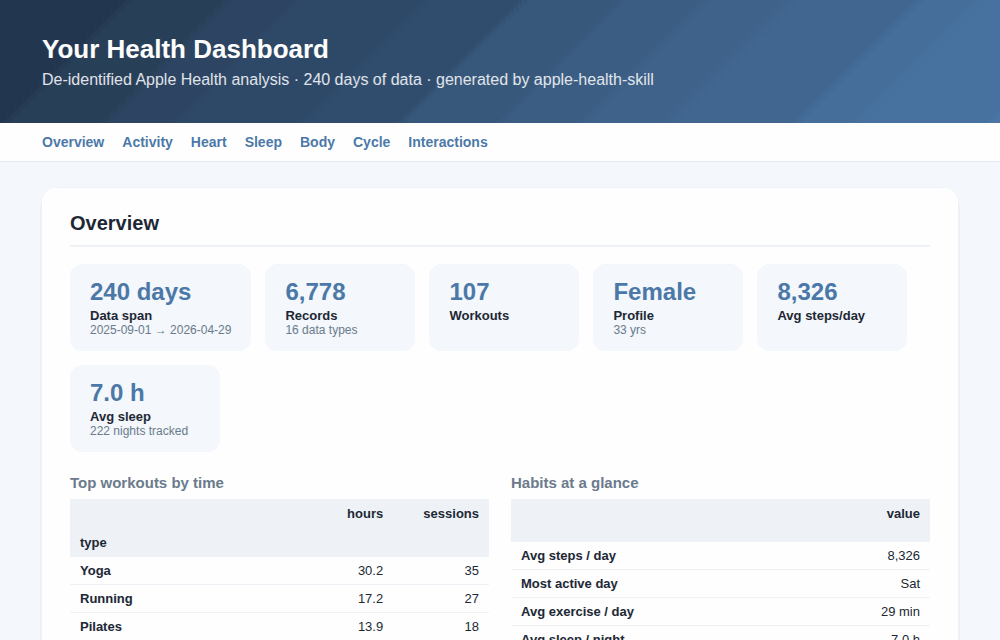Navigate to the Body section
This screenshot has height=640, width=1000.
317,142
